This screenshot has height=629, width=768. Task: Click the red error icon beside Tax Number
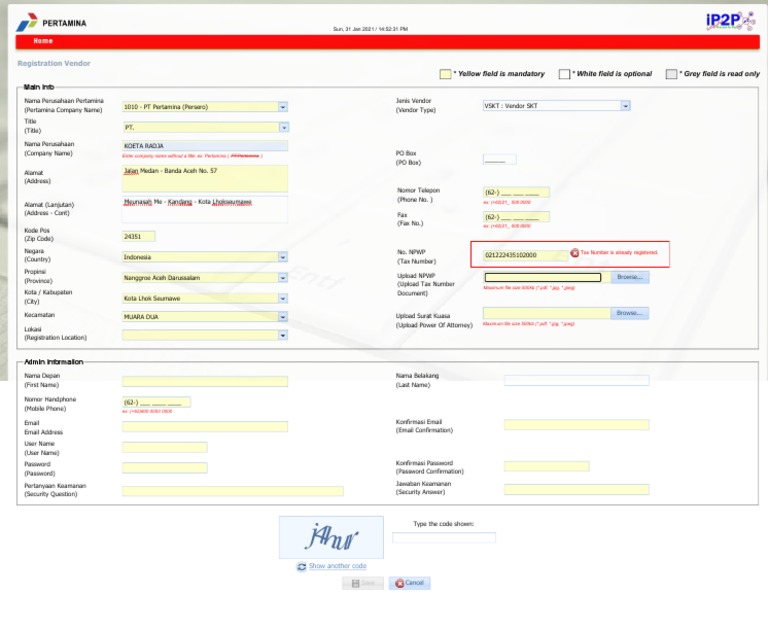click(x=574, y=253)
